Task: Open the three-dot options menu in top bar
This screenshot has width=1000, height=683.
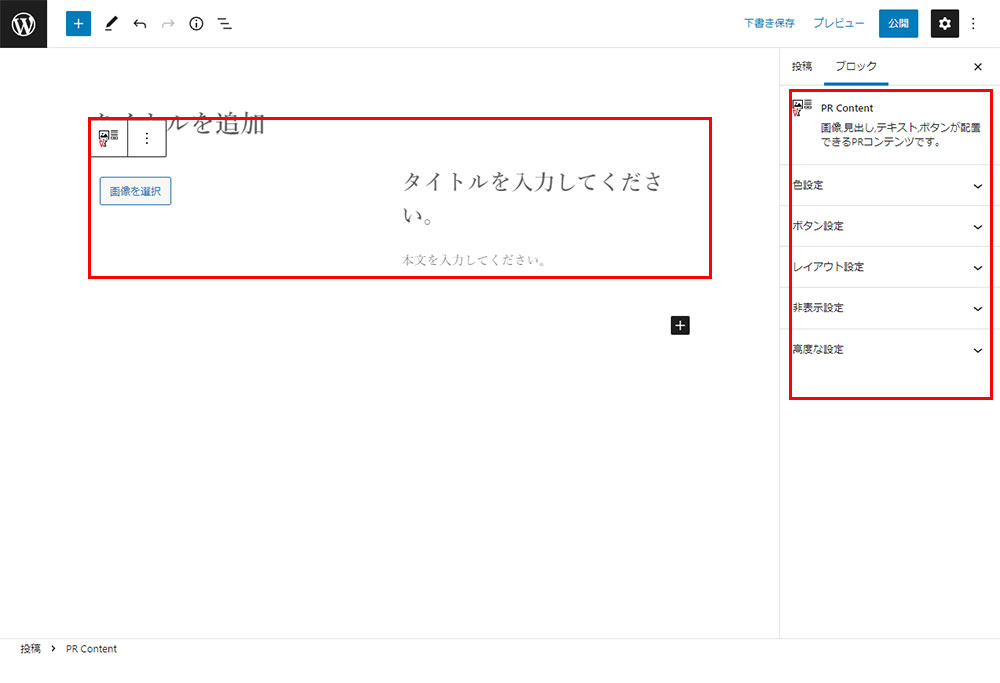Action: 974,24
